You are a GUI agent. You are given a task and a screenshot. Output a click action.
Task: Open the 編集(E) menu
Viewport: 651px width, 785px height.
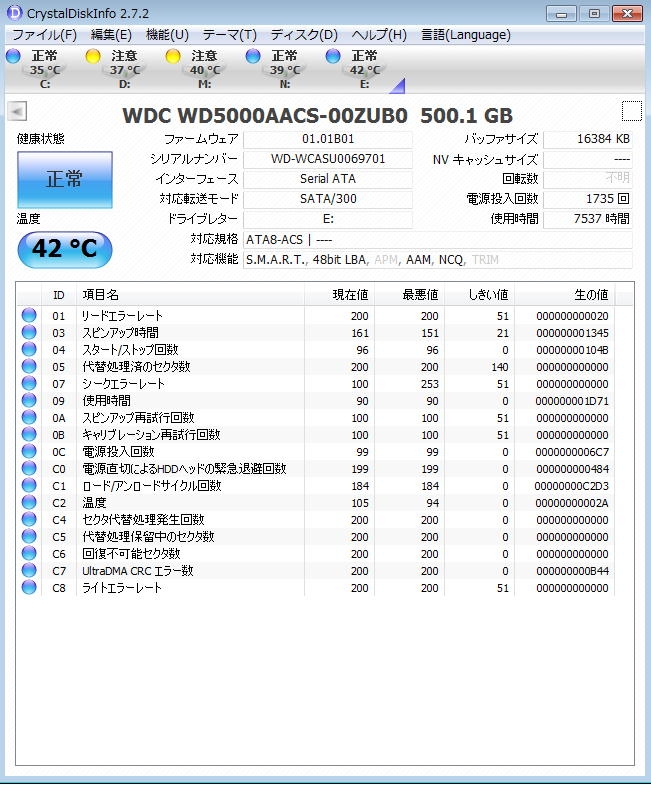point(111,35)
